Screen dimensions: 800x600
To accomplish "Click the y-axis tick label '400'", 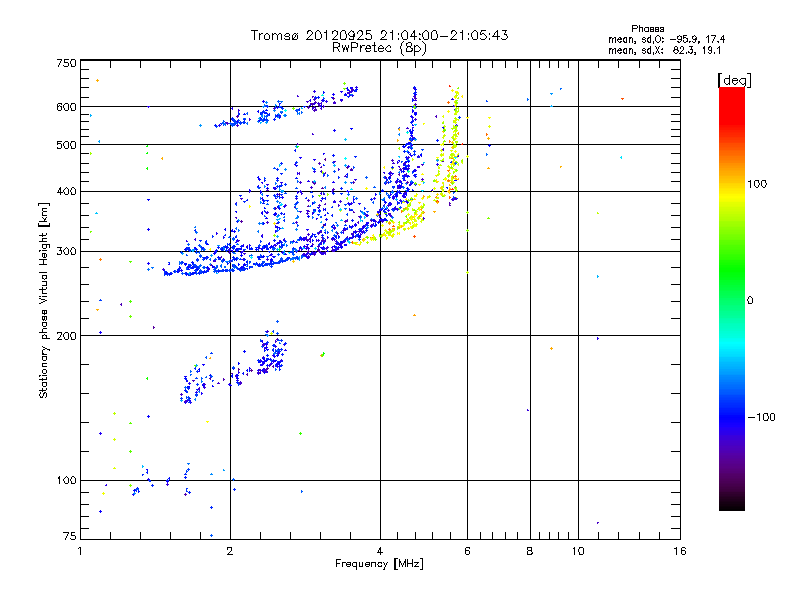I will tap(66, 192).
